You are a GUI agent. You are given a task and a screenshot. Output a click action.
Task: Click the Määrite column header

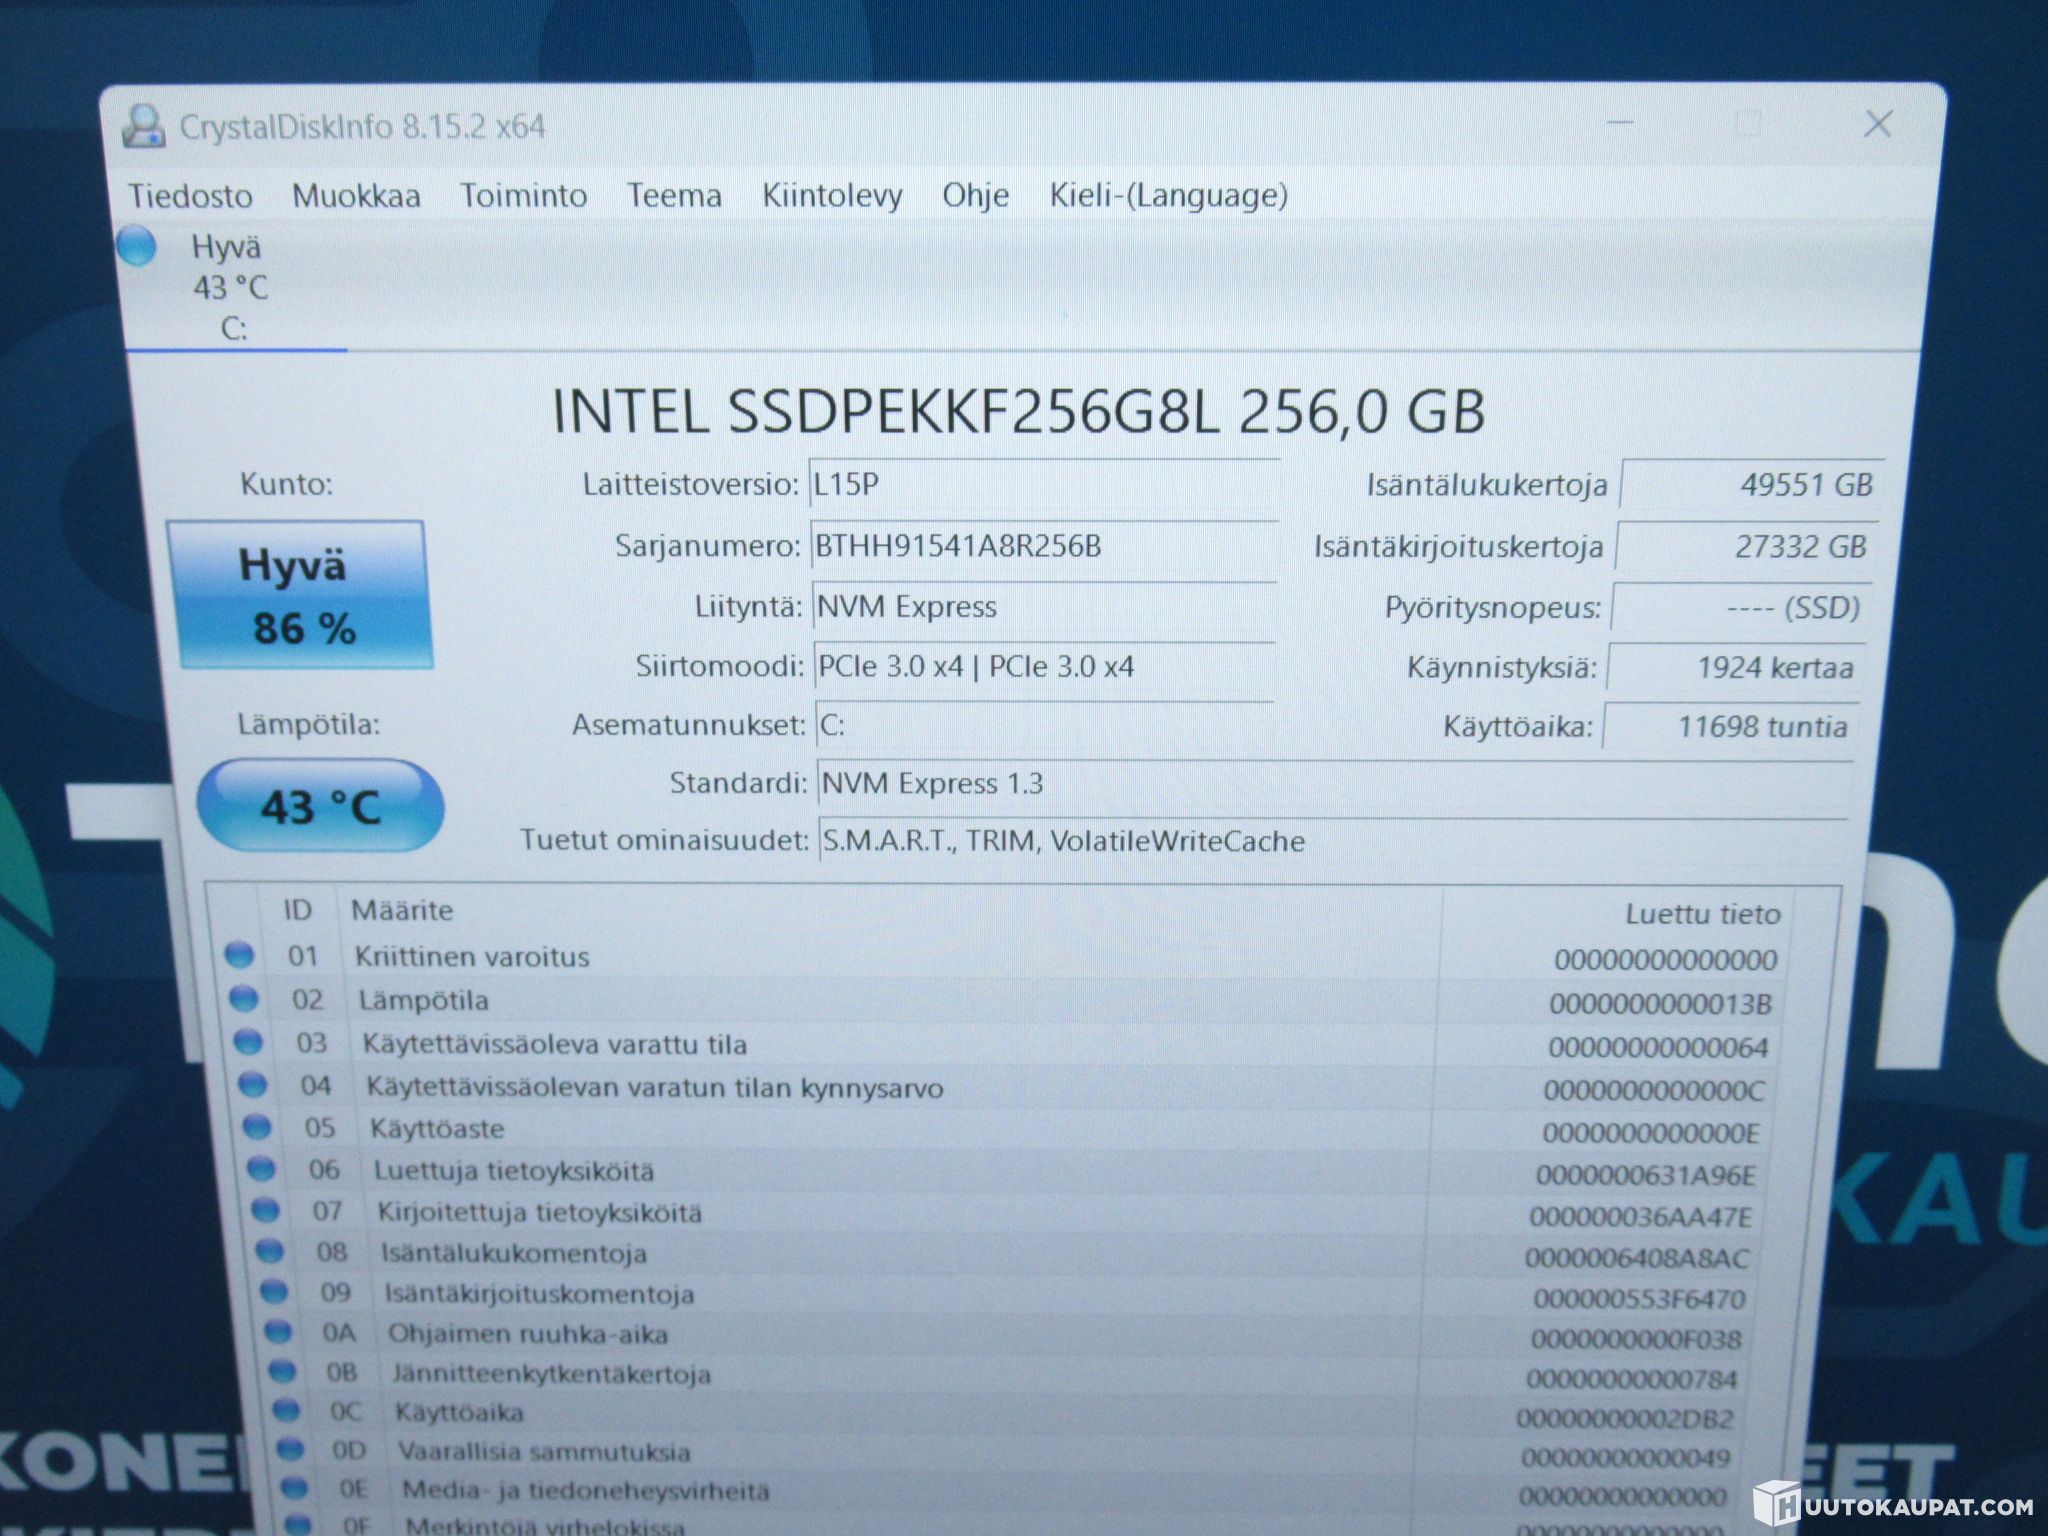402,910
